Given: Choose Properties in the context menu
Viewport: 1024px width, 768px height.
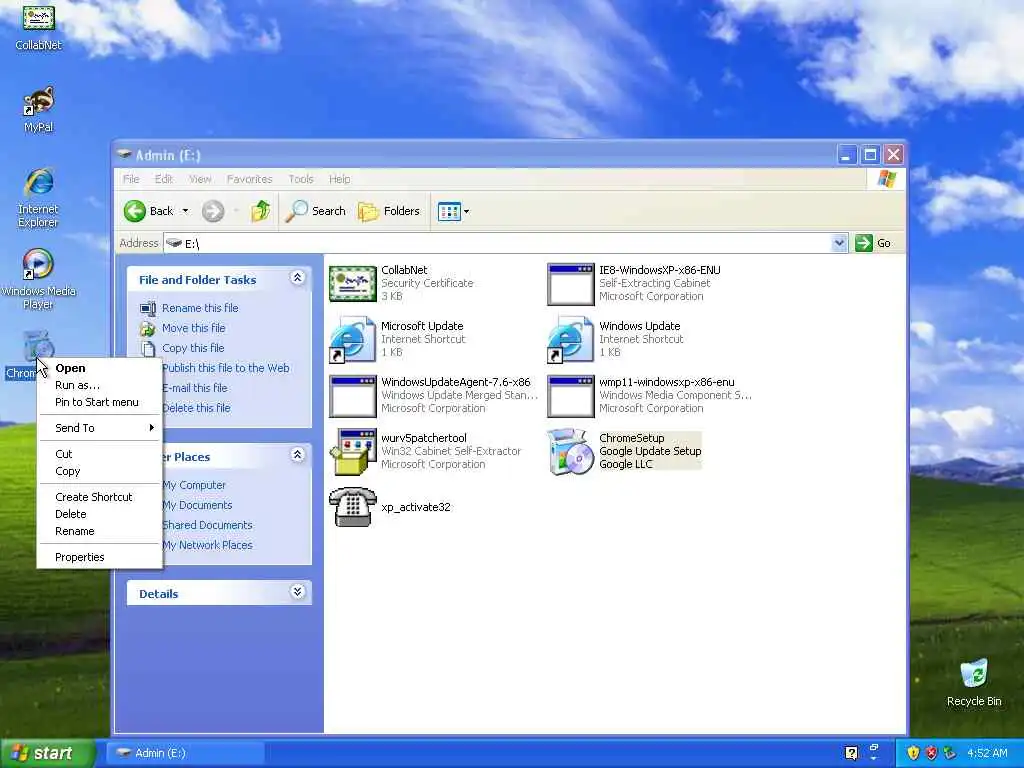Looking at the screenshot, I should coord(99,557).
